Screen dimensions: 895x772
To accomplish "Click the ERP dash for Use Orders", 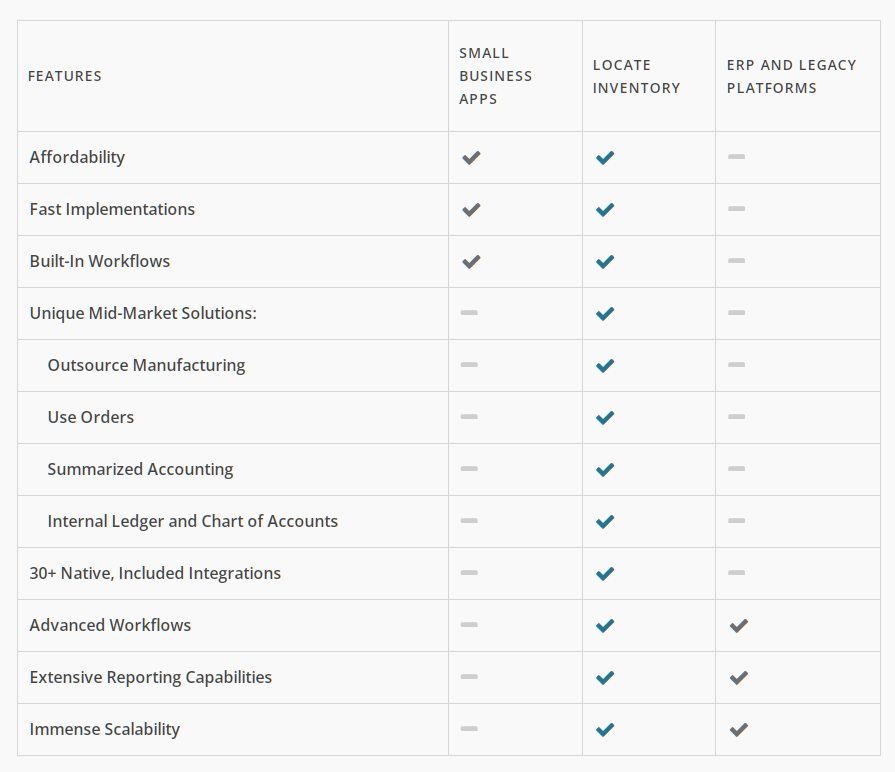I will coord(736,417).
